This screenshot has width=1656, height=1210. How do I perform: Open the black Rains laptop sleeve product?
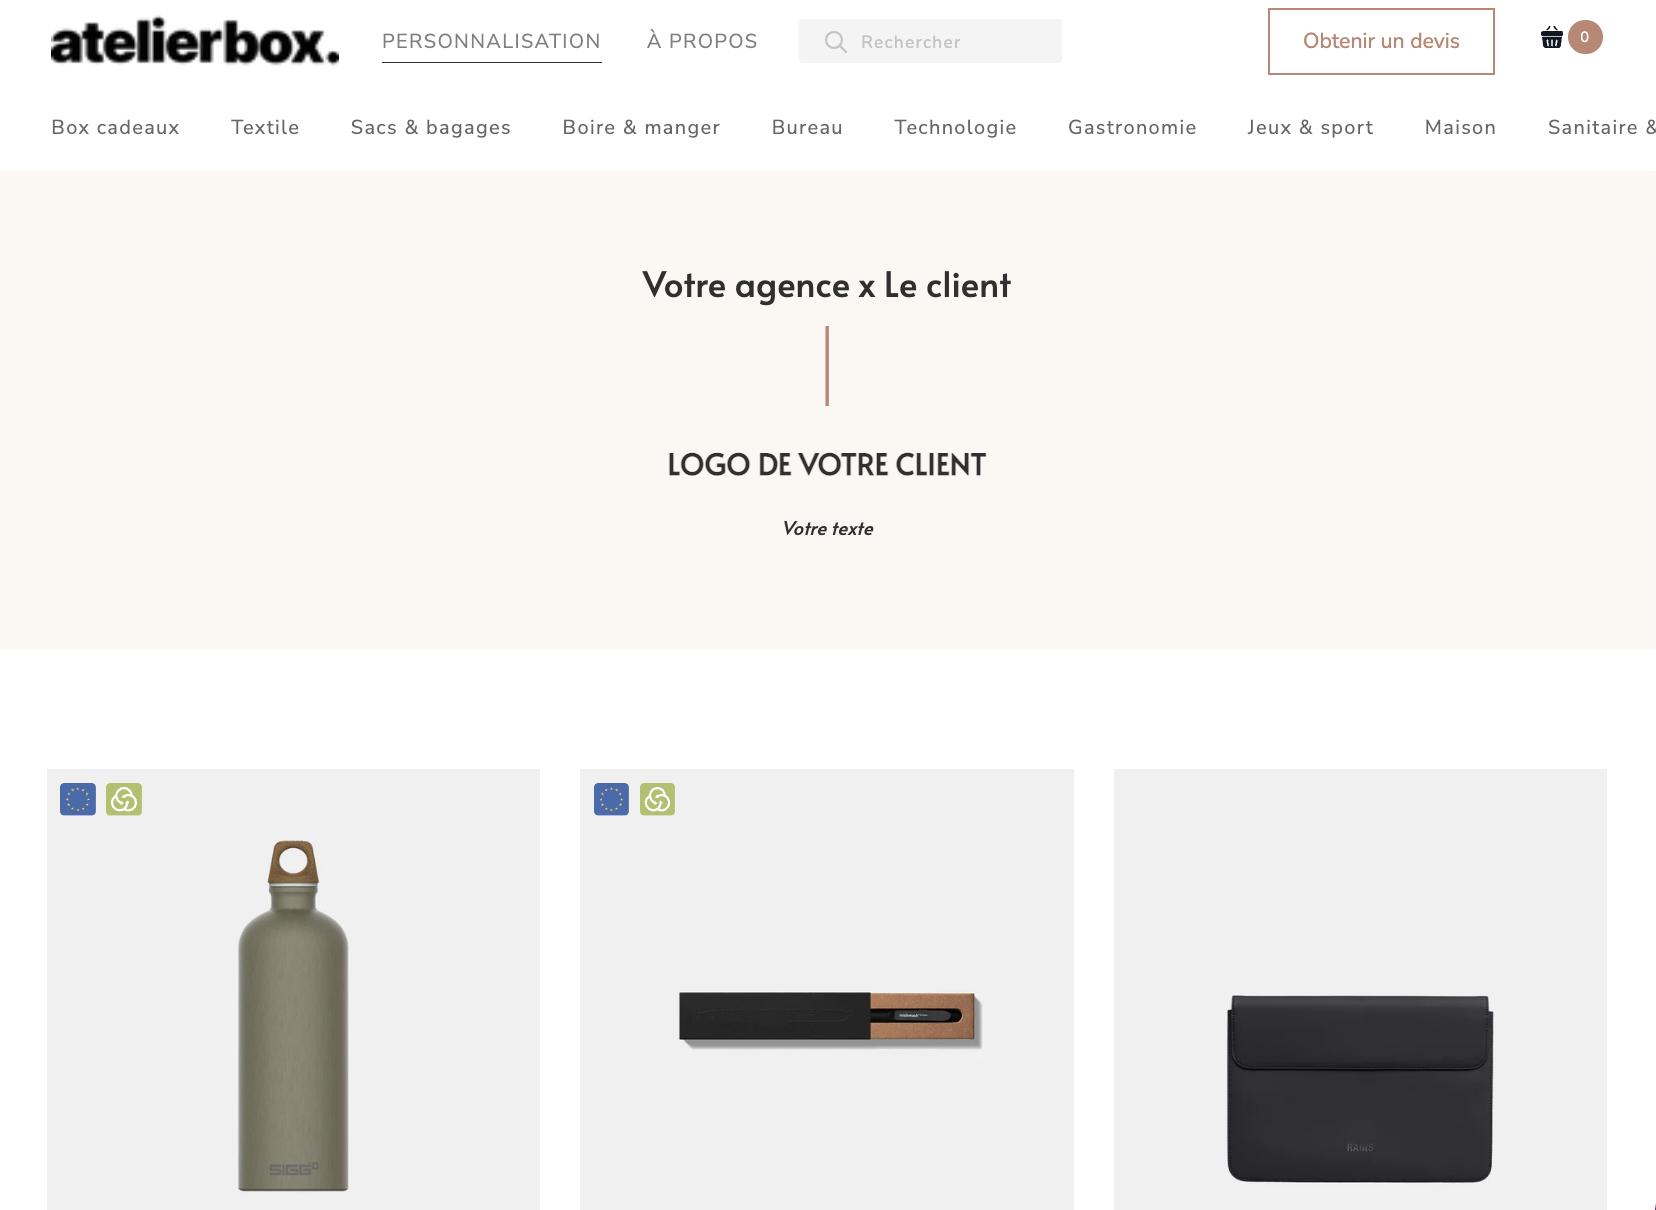(x=1360, y=1088)
